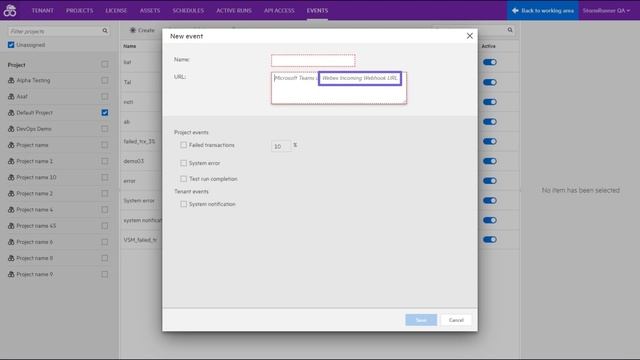Check the Alpha Testing project checkbox
The width and height of the screenshot is (640, 360).
(105, 80)
